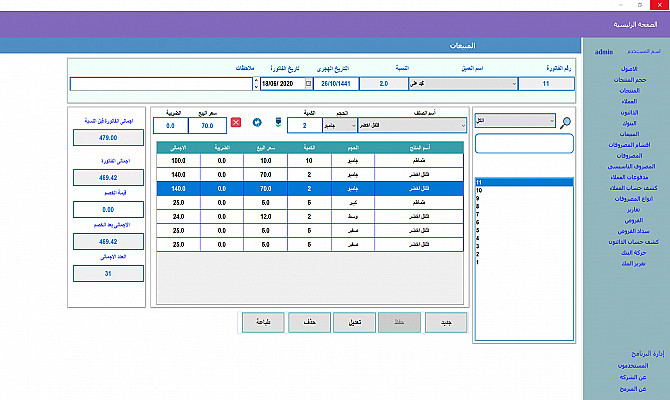This screenshot has height=400, width=670.
Task: Click the spinner arrows beside the notes field
Action: coord(256,83)
